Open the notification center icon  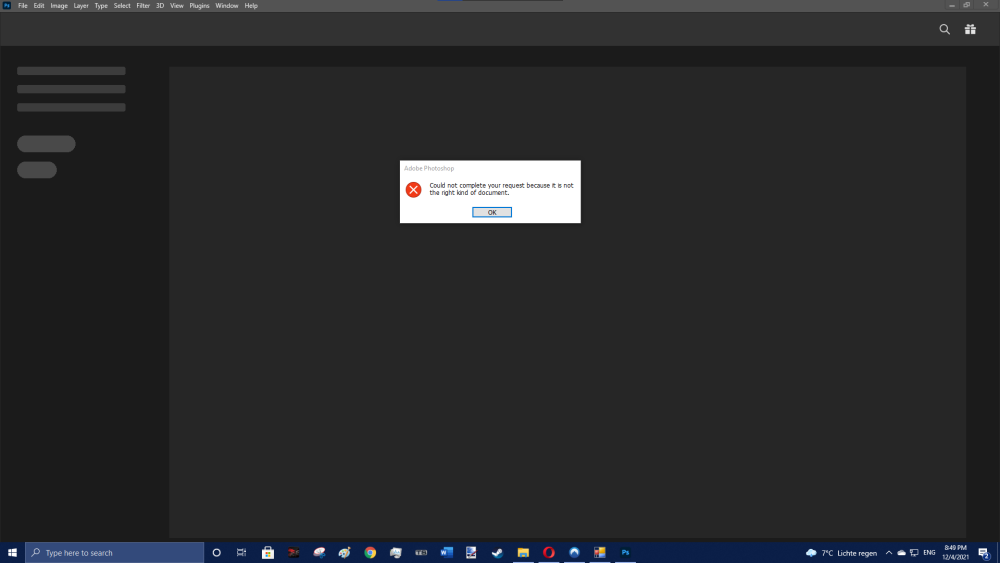click(984, 553)
